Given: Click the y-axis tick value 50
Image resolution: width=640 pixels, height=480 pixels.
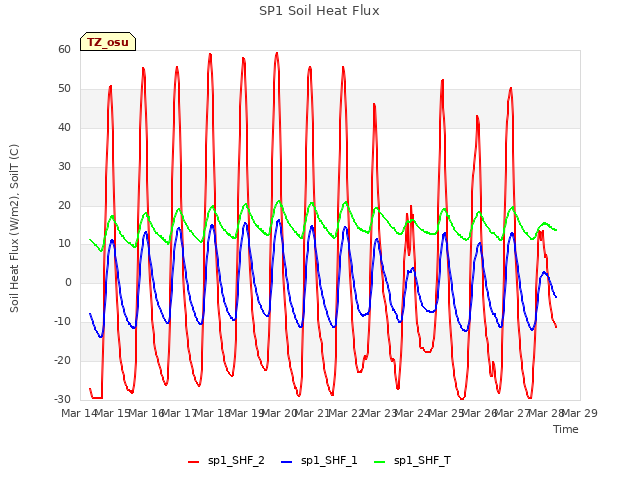Looking at the screenshot, I should [x=64, y=89].
